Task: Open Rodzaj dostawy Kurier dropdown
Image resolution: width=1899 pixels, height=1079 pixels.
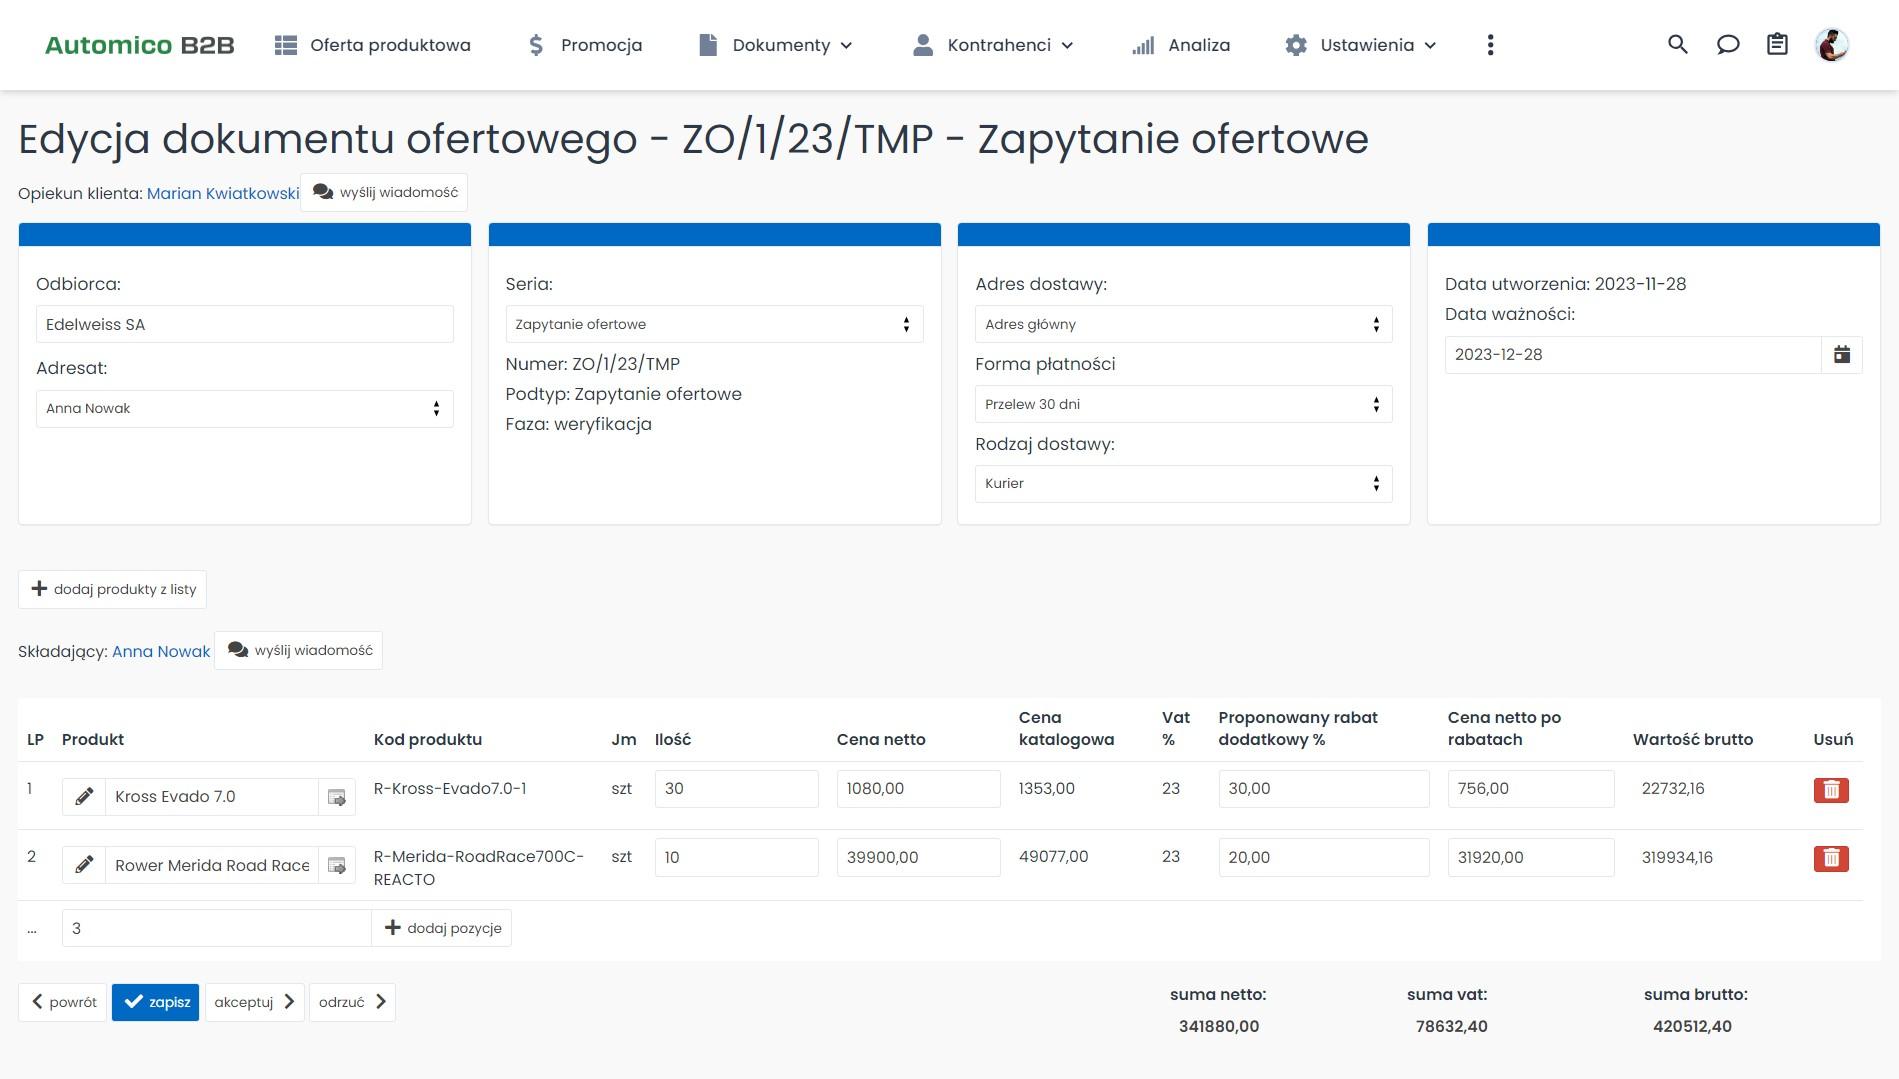Action: [1182, 484]
